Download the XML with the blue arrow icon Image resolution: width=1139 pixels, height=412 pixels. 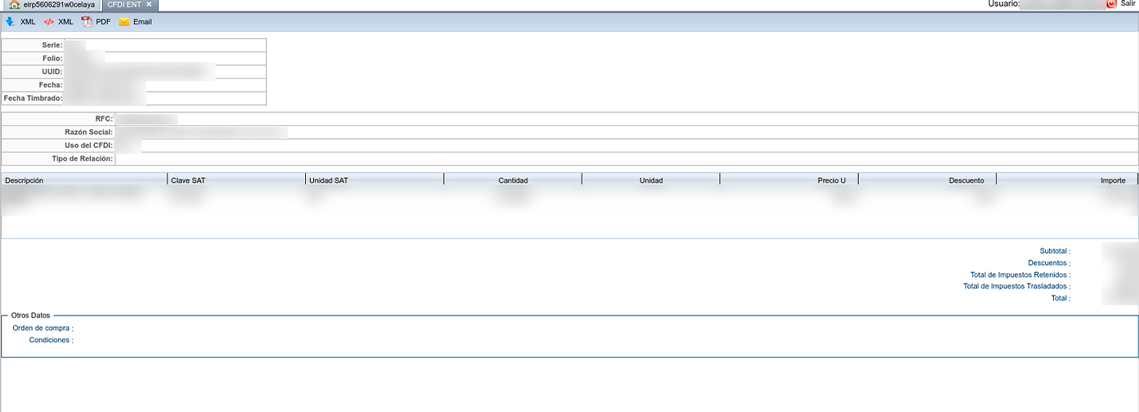click(x=10, y=21)
